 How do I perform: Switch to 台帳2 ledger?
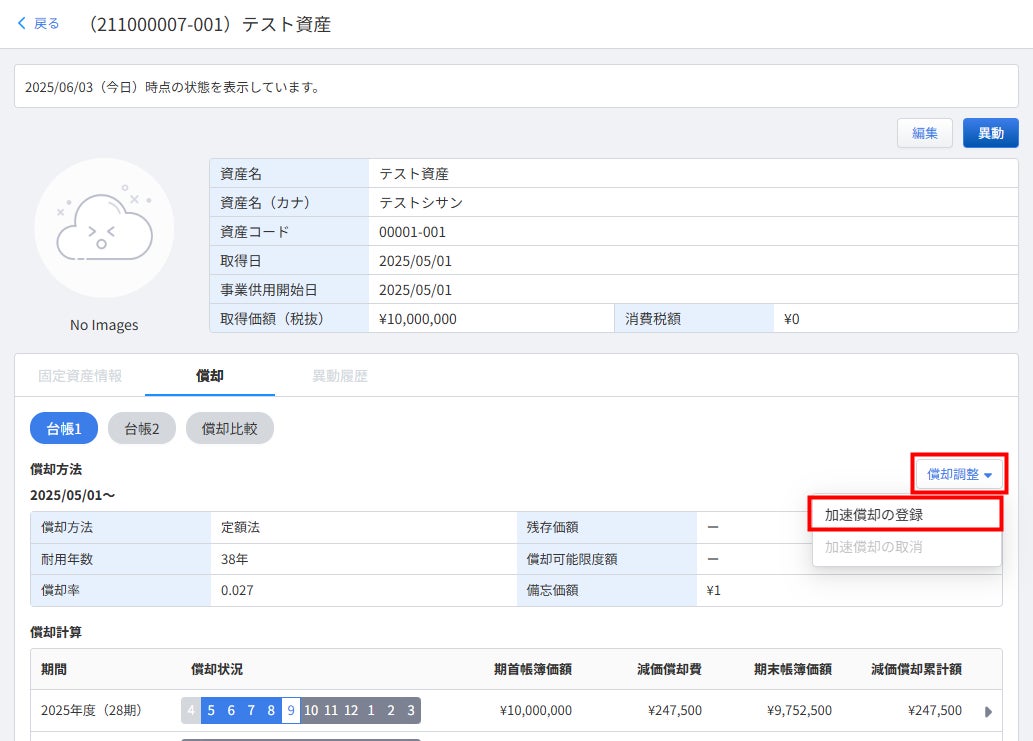pyautogui.click(x=142, y=429)
